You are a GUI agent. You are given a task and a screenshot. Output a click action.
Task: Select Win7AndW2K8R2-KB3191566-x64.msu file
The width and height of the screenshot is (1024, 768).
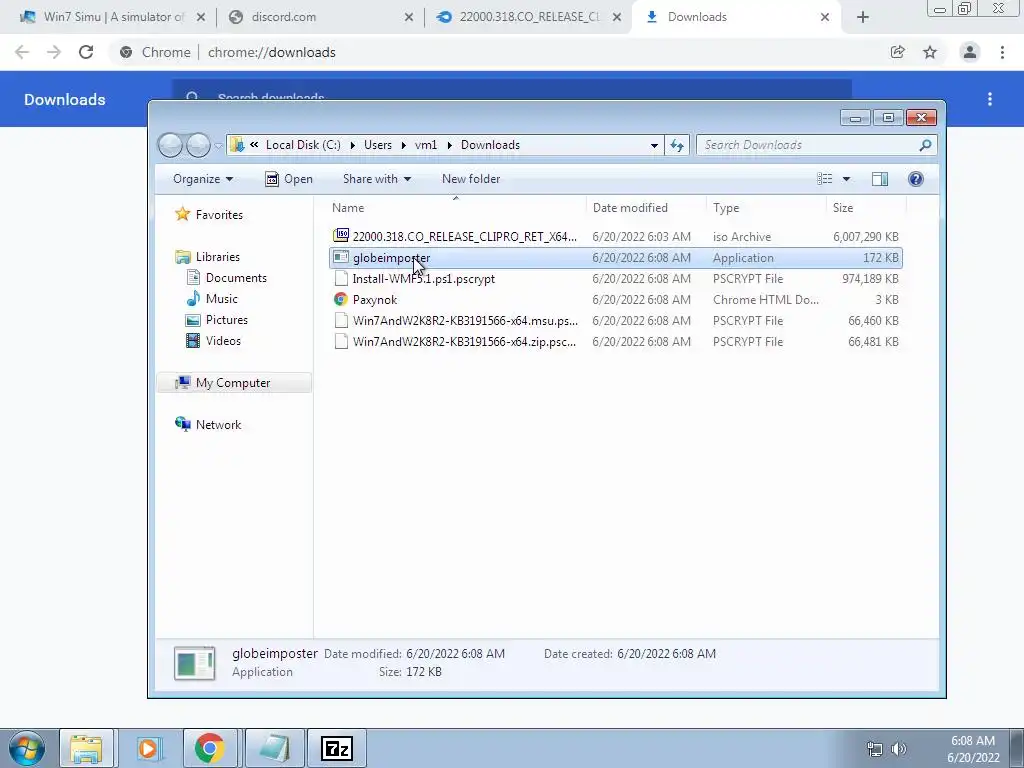[616, 321]
